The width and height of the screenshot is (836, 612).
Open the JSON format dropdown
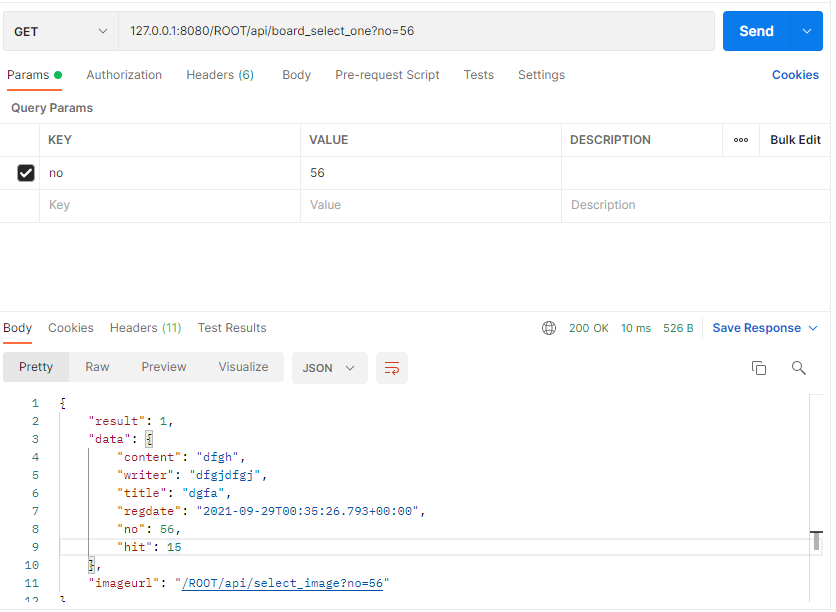coord(329,368)
